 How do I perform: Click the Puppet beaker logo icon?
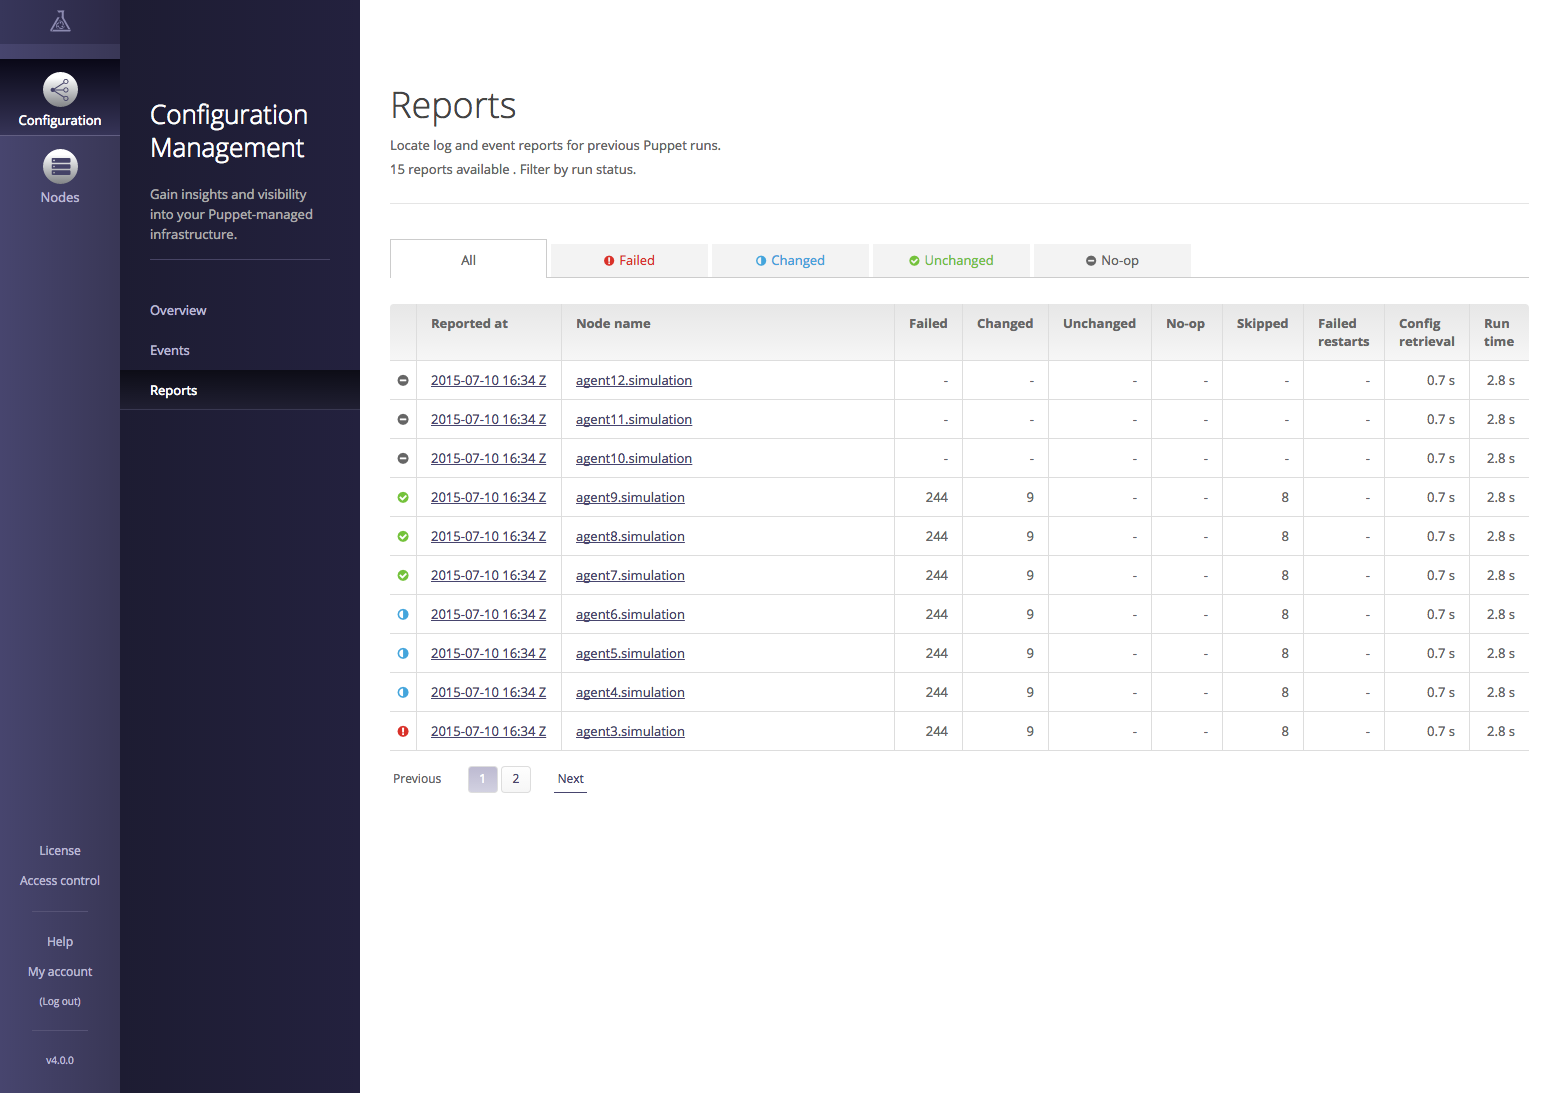point(60,20)
